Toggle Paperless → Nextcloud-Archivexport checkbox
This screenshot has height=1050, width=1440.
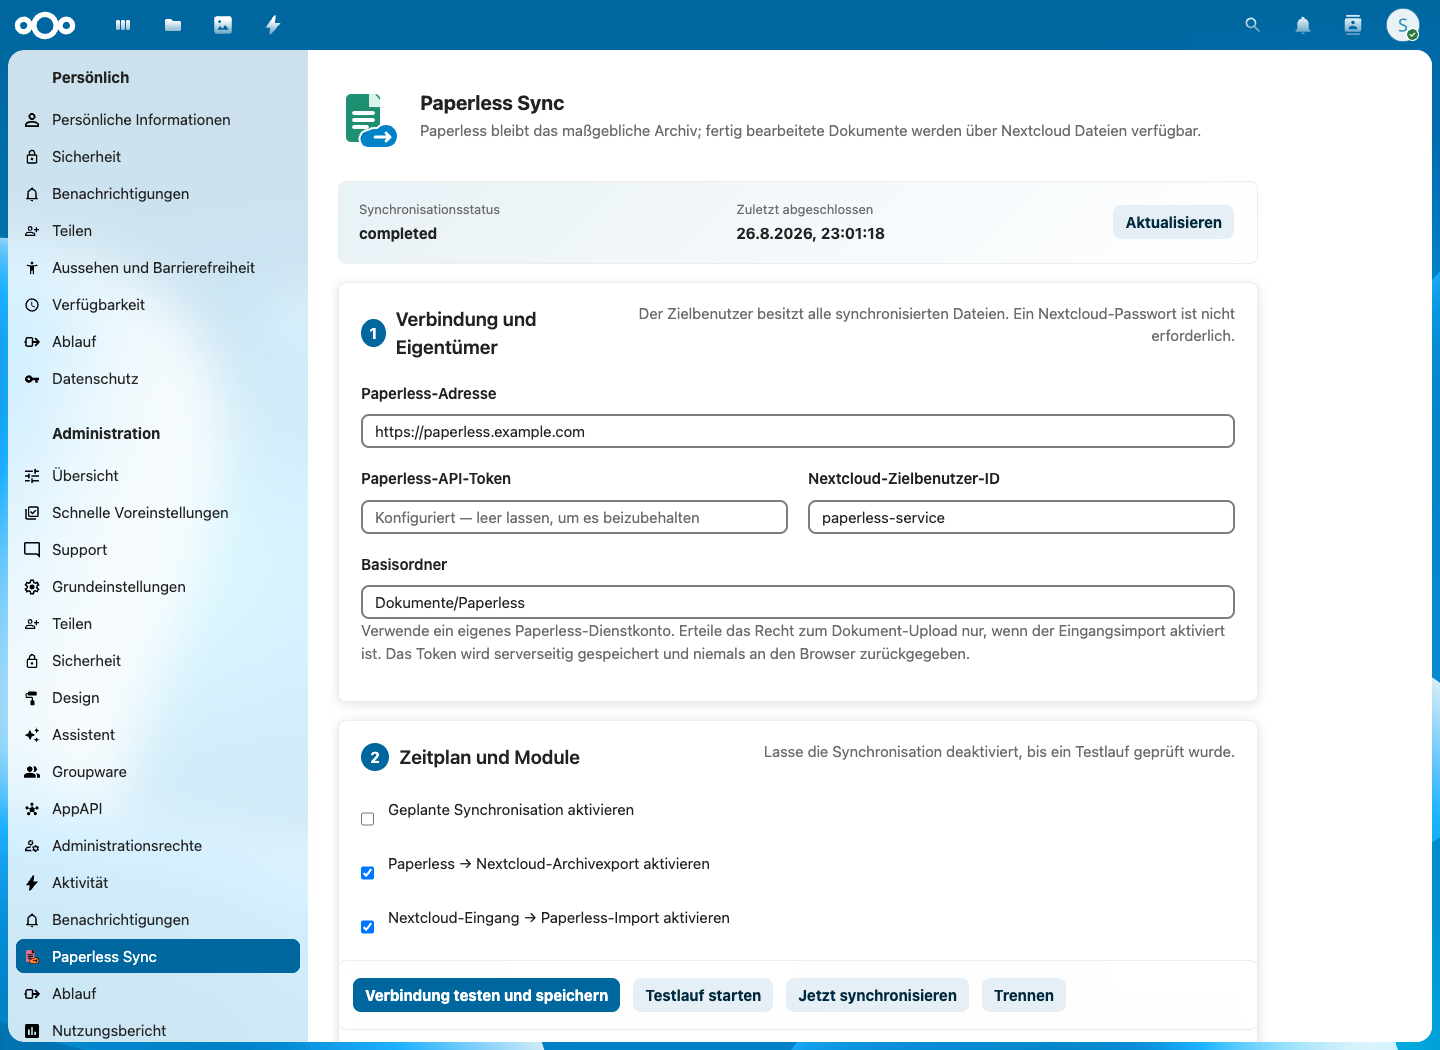367,873
